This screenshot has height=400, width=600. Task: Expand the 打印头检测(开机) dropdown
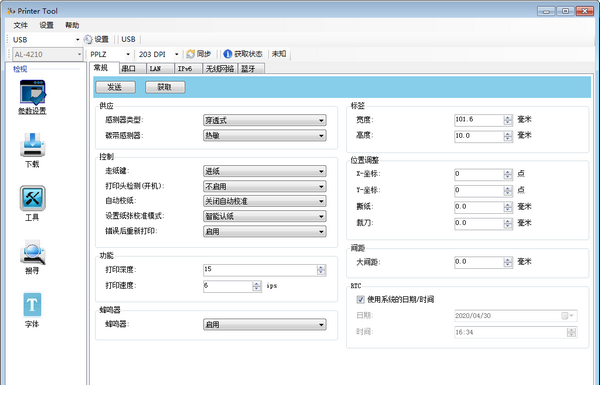265,186
